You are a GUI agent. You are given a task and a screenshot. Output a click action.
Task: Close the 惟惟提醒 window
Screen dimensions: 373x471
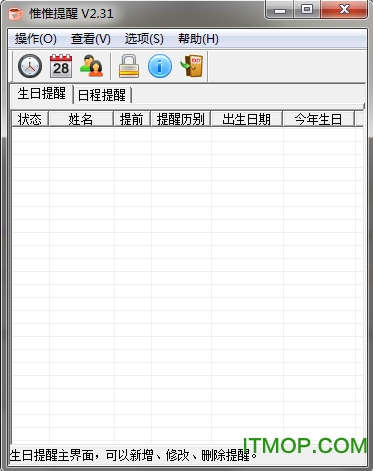click(344, 10)
